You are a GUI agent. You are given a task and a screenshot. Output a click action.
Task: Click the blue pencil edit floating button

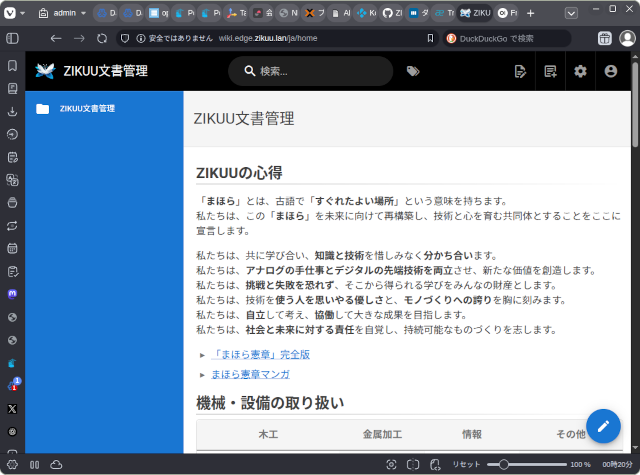point(603,426)
